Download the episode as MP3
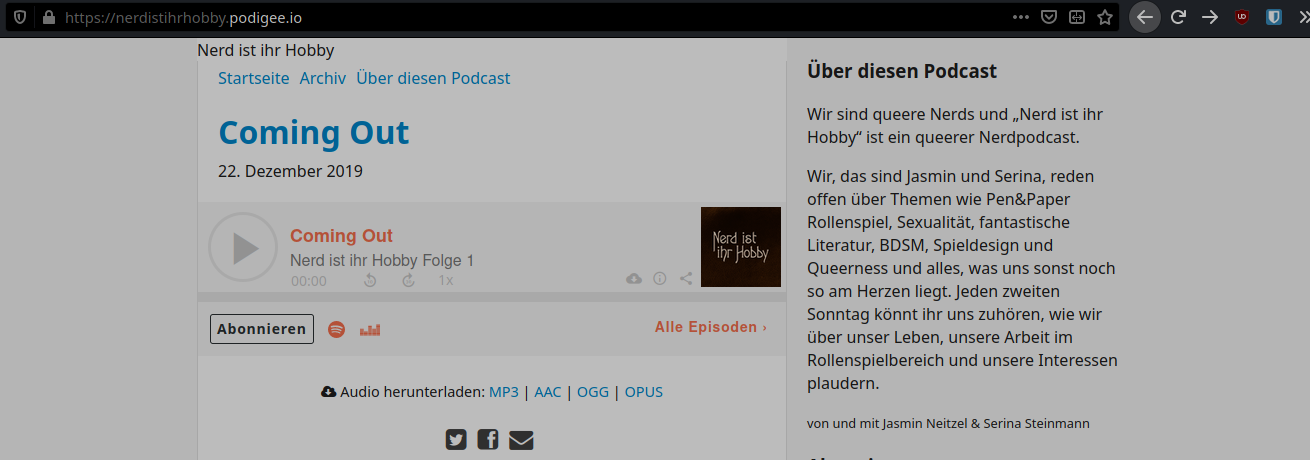 (x=504, y=392)
